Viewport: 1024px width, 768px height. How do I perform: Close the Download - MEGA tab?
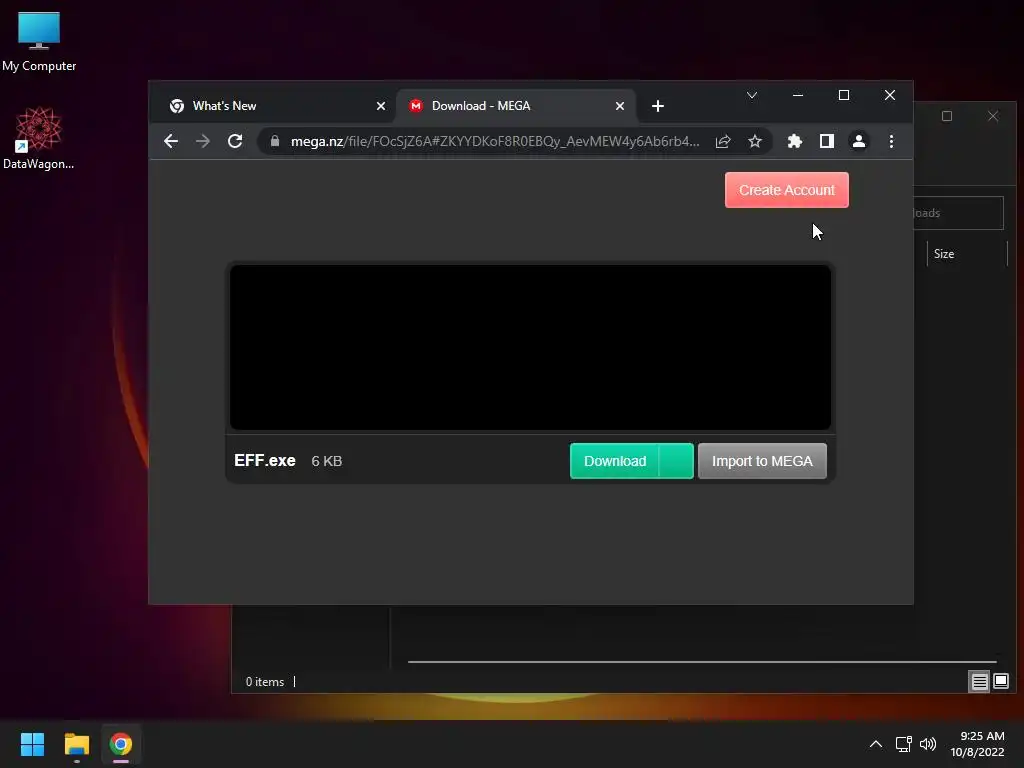(620, 106)
